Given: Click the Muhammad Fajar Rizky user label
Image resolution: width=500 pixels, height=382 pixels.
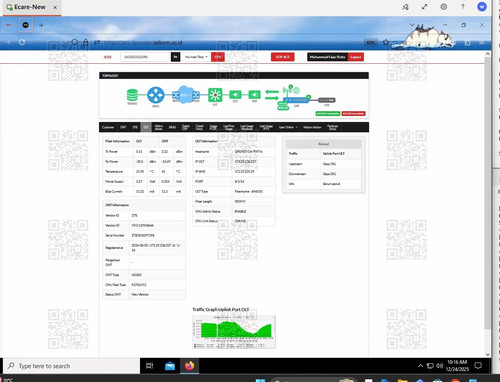Looking at the screenshot, I should 327,57.
